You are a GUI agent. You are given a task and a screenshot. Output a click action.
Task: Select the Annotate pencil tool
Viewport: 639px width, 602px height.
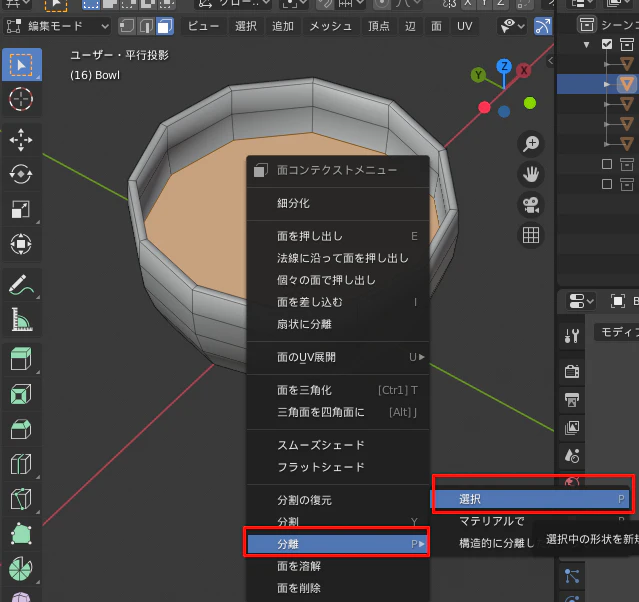21,285
